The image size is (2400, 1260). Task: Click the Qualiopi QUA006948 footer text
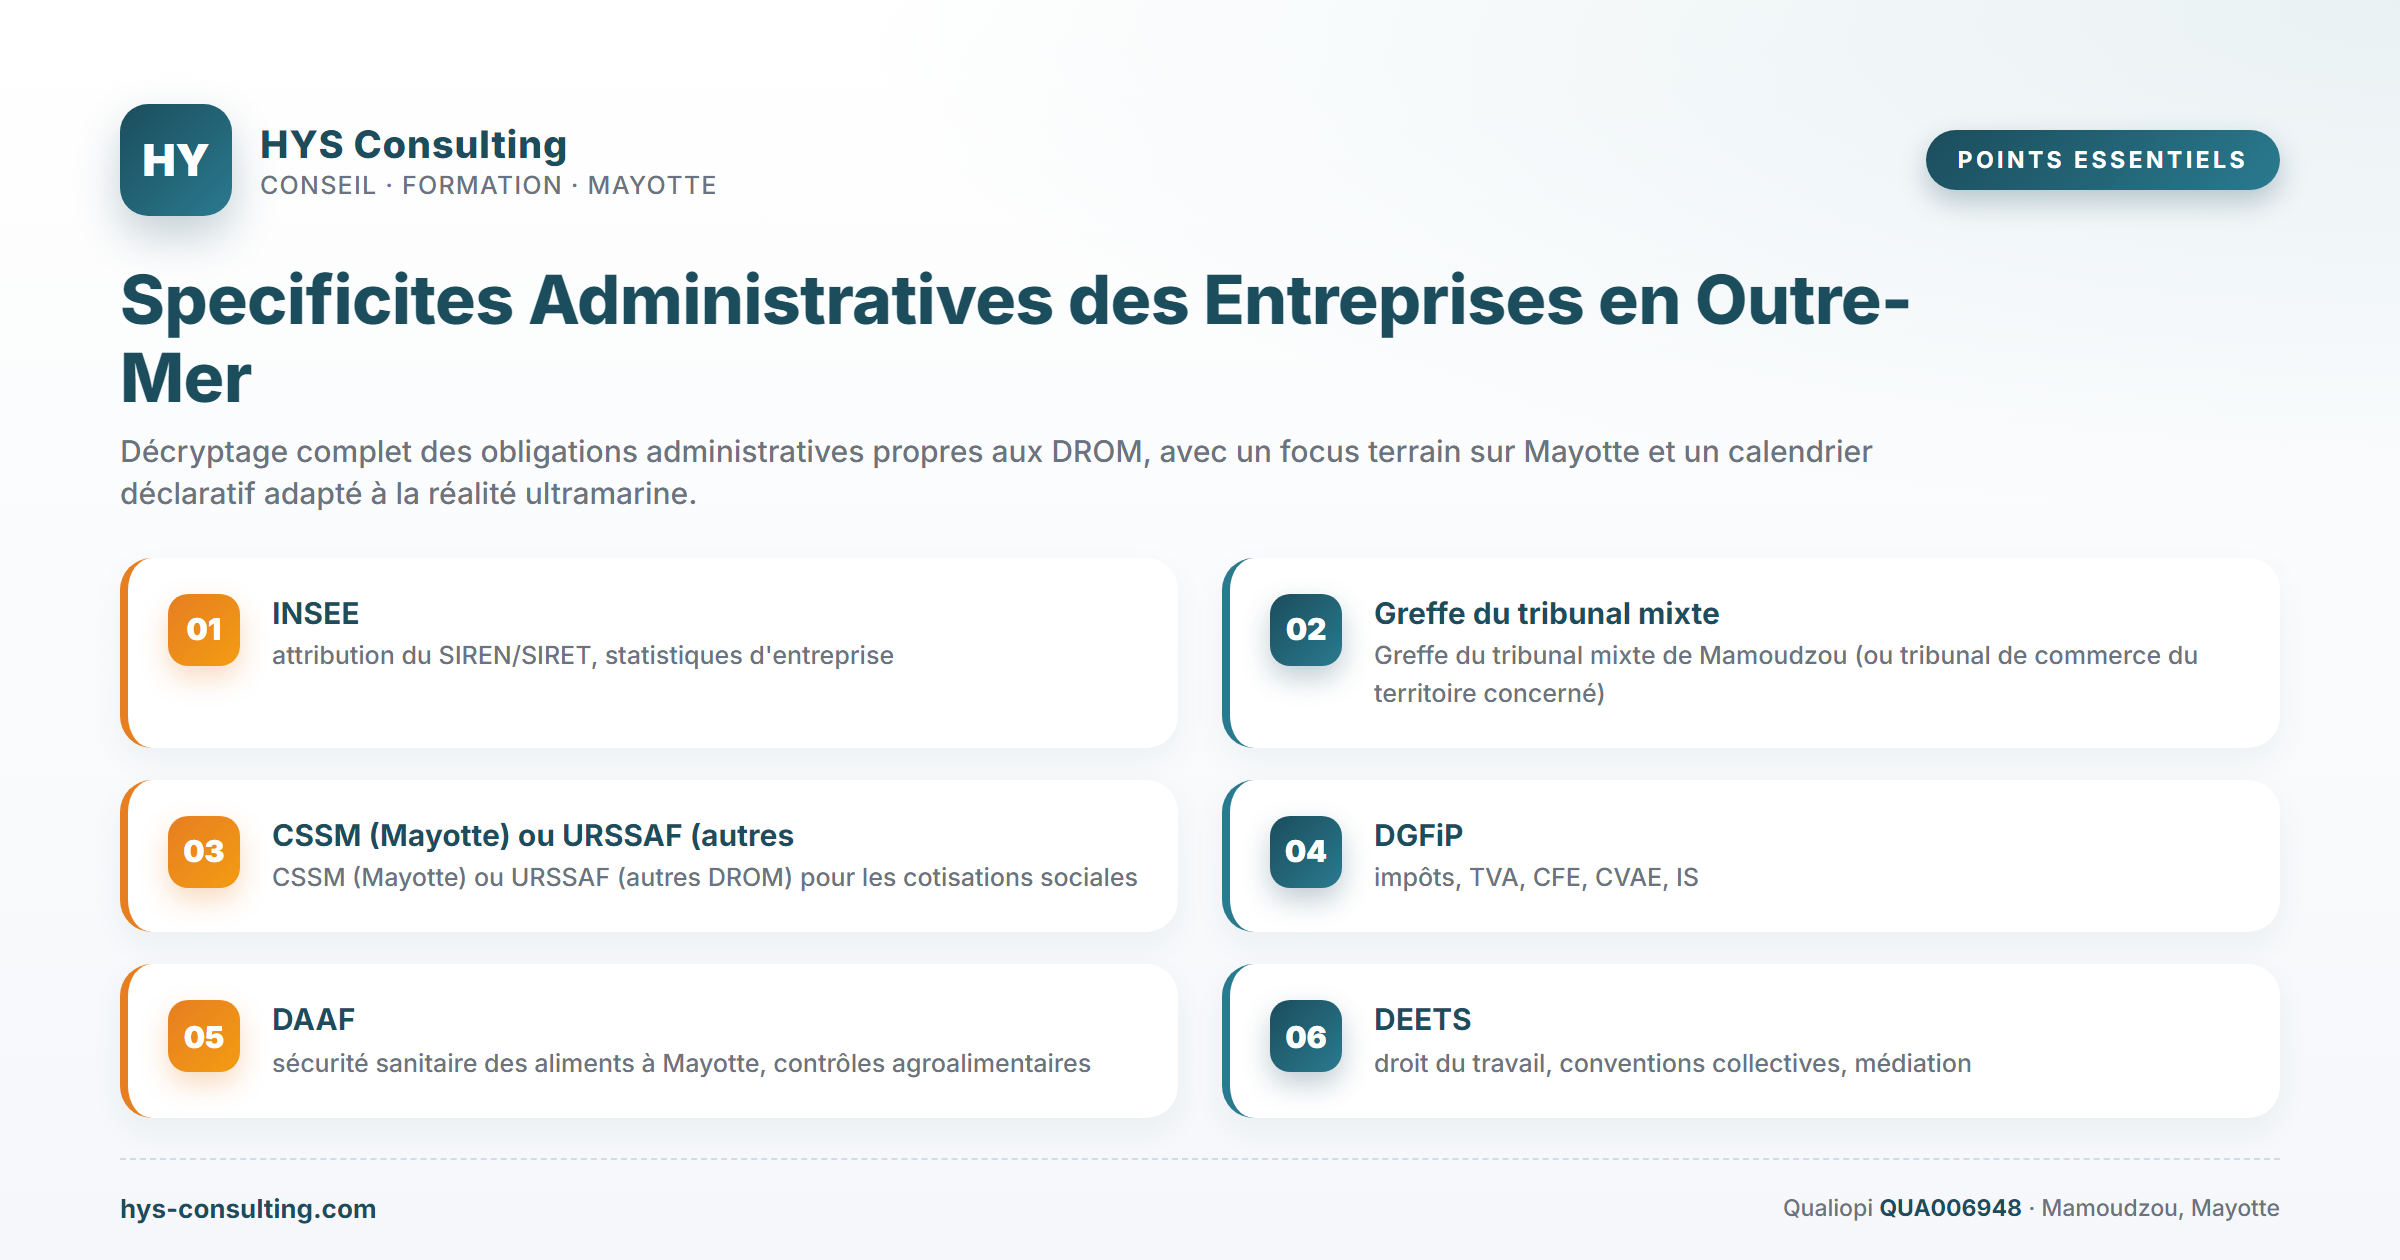[x=2030, y=1208]
